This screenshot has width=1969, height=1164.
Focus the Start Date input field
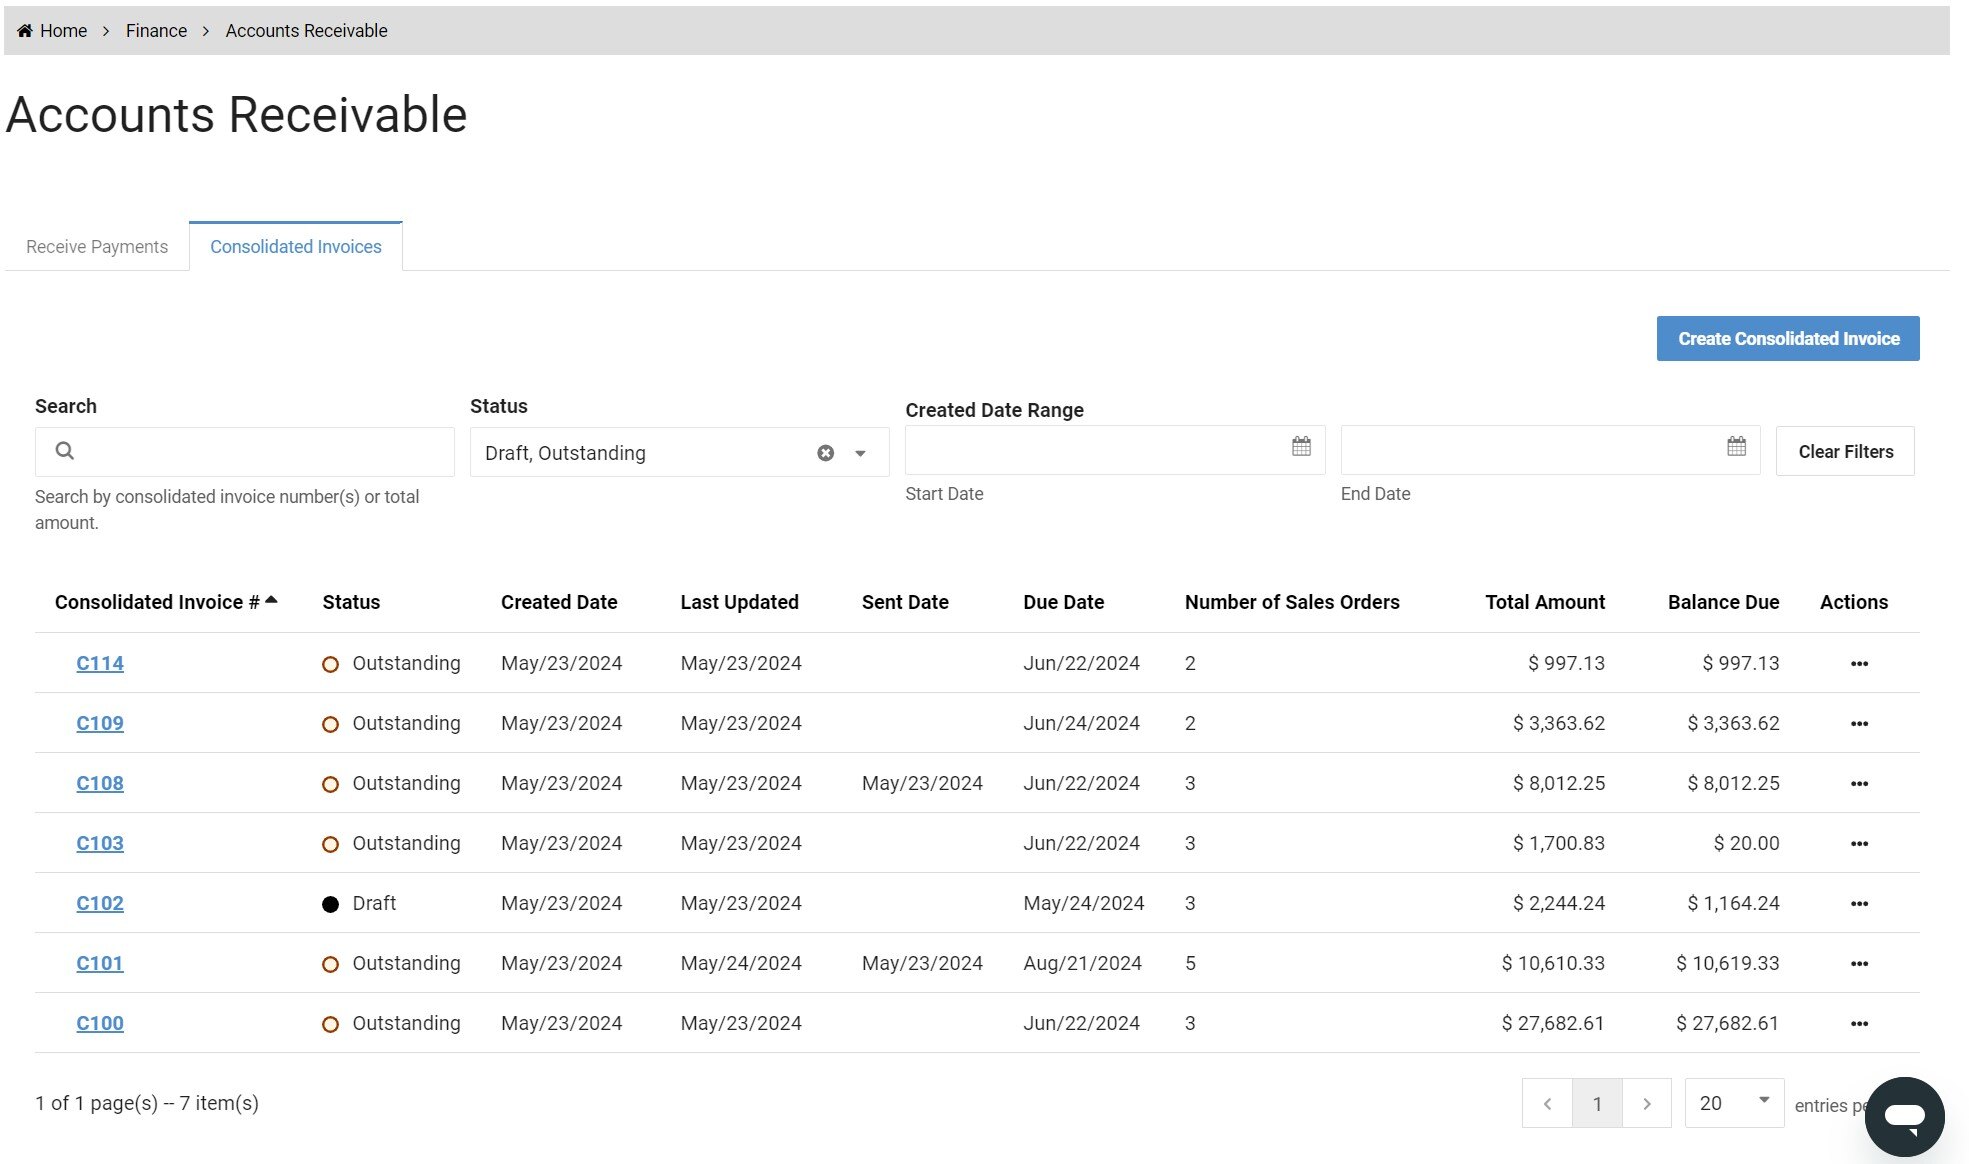click(1115, 450)
